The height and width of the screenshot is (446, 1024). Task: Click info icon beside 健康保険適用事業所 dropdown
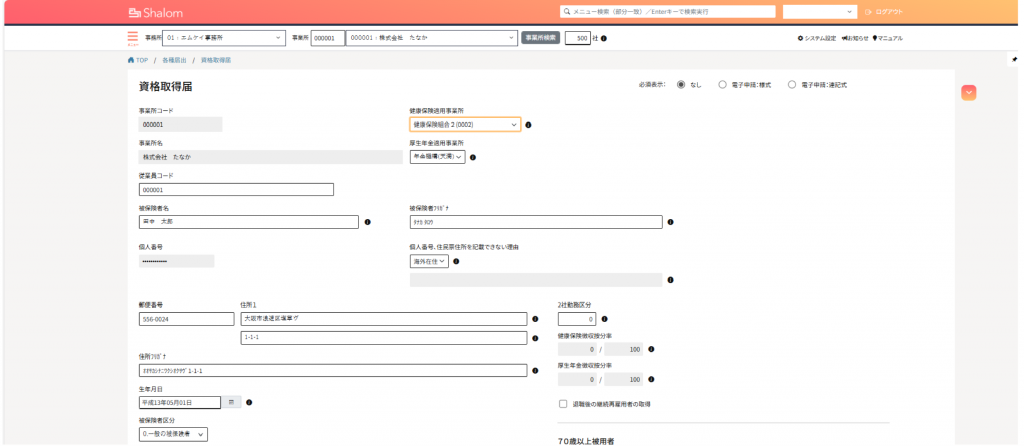click(x=528, y=125)
